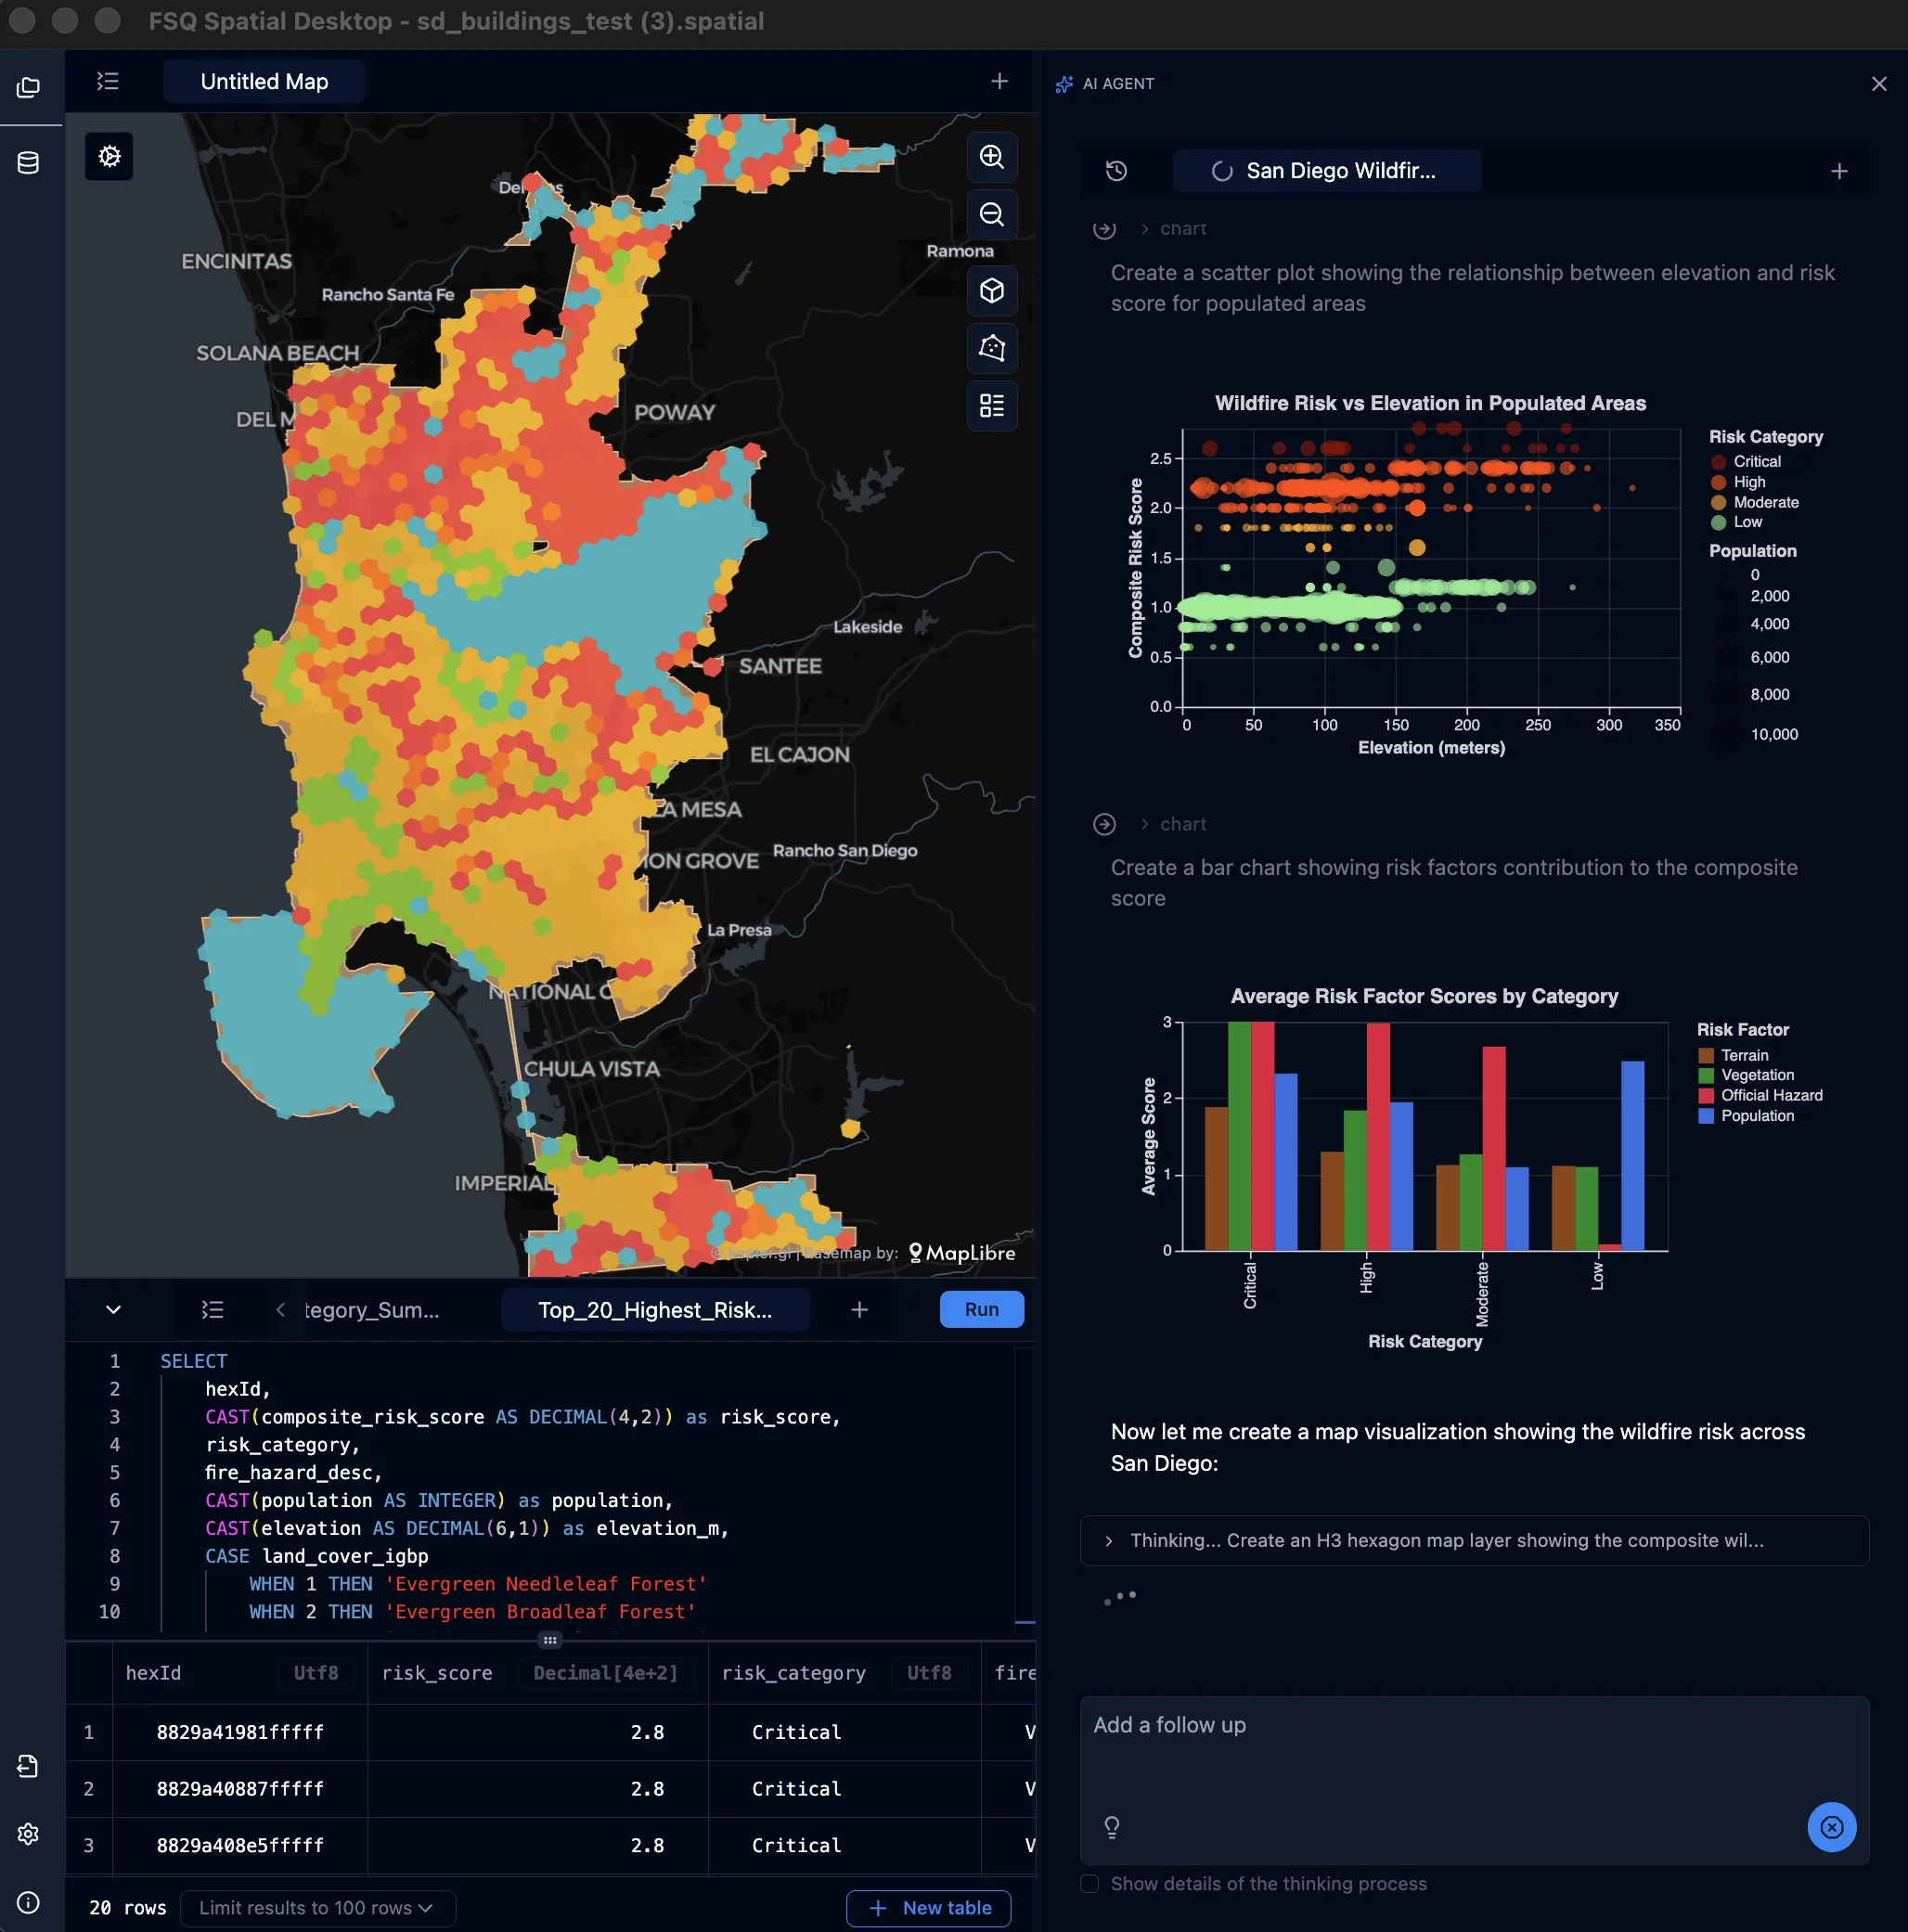Image resolution: width=1908 pixels, height=1932 pixels.
Task: Start a new AI agent conversation
Action: (1838, 171)
